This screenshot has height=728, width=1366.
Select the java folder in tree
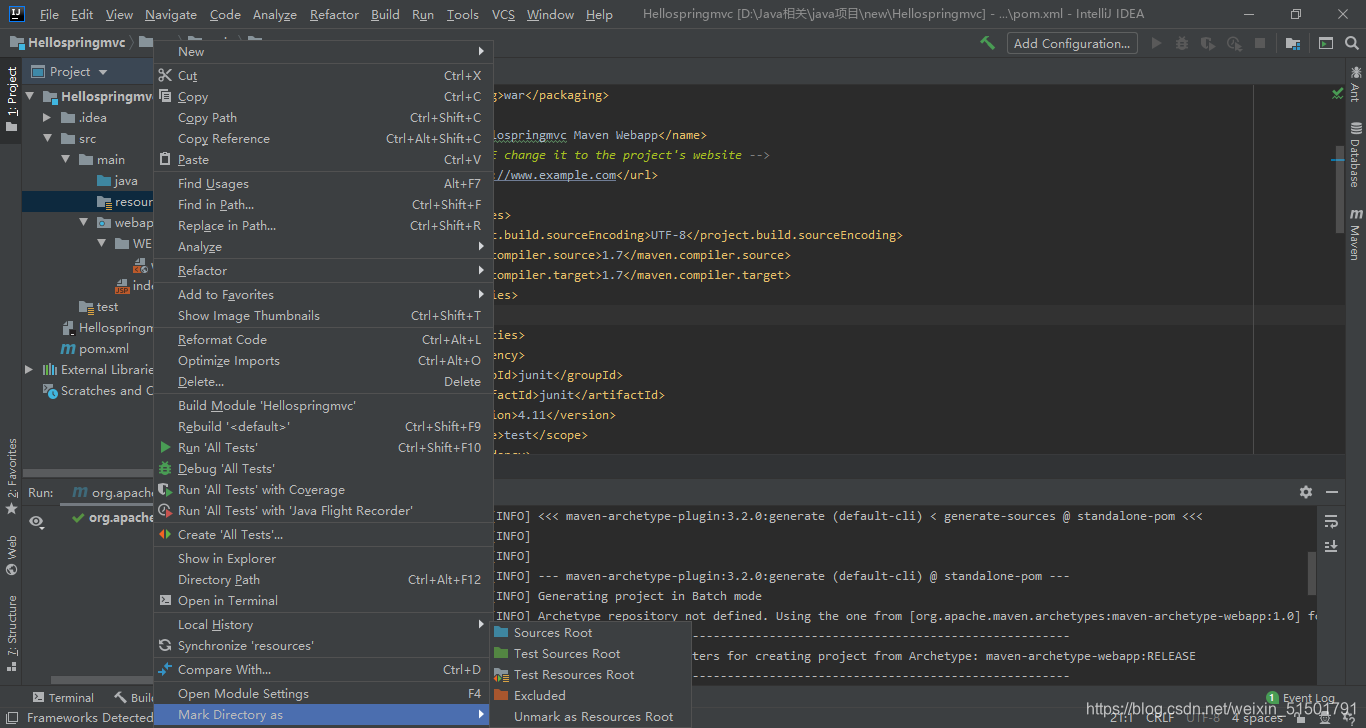coord(118,181)
